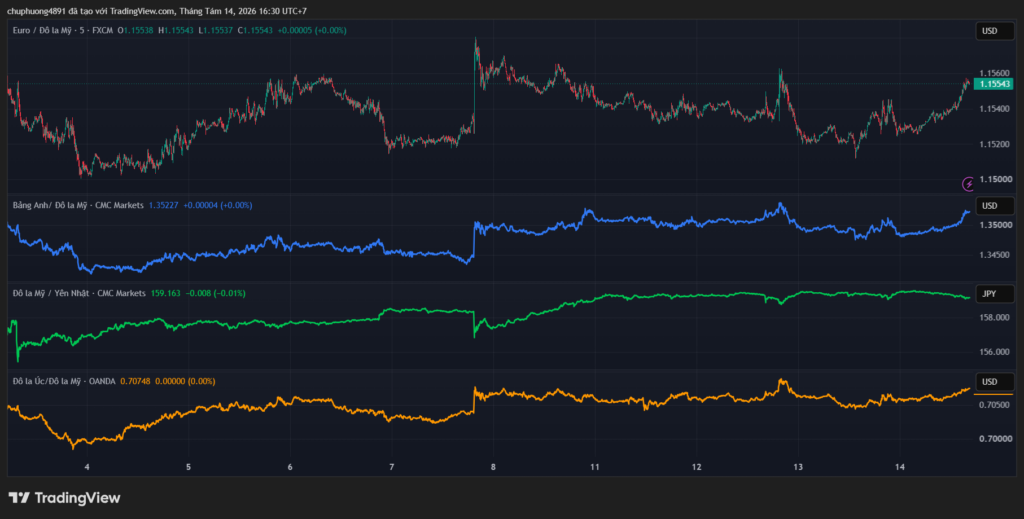This screenshot has width=1024, height=519.
Task: Click the low value L1.15537
Action: [216, 30]
